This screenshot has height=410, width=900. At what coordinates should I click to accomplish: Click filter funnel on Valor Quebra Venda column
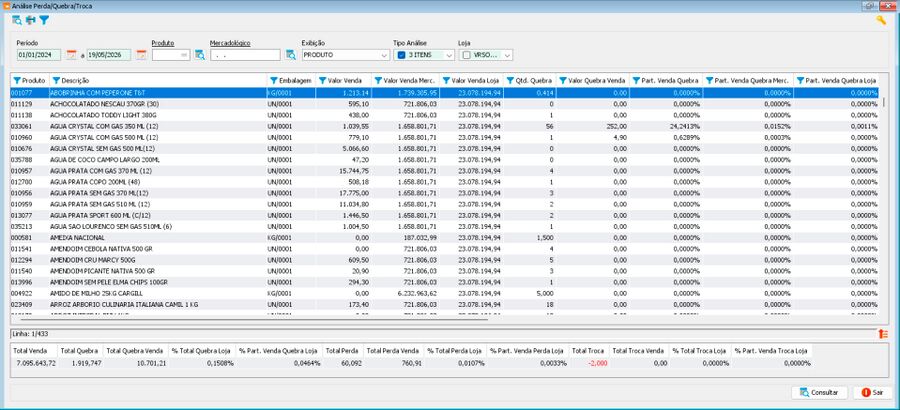[562, 81]
